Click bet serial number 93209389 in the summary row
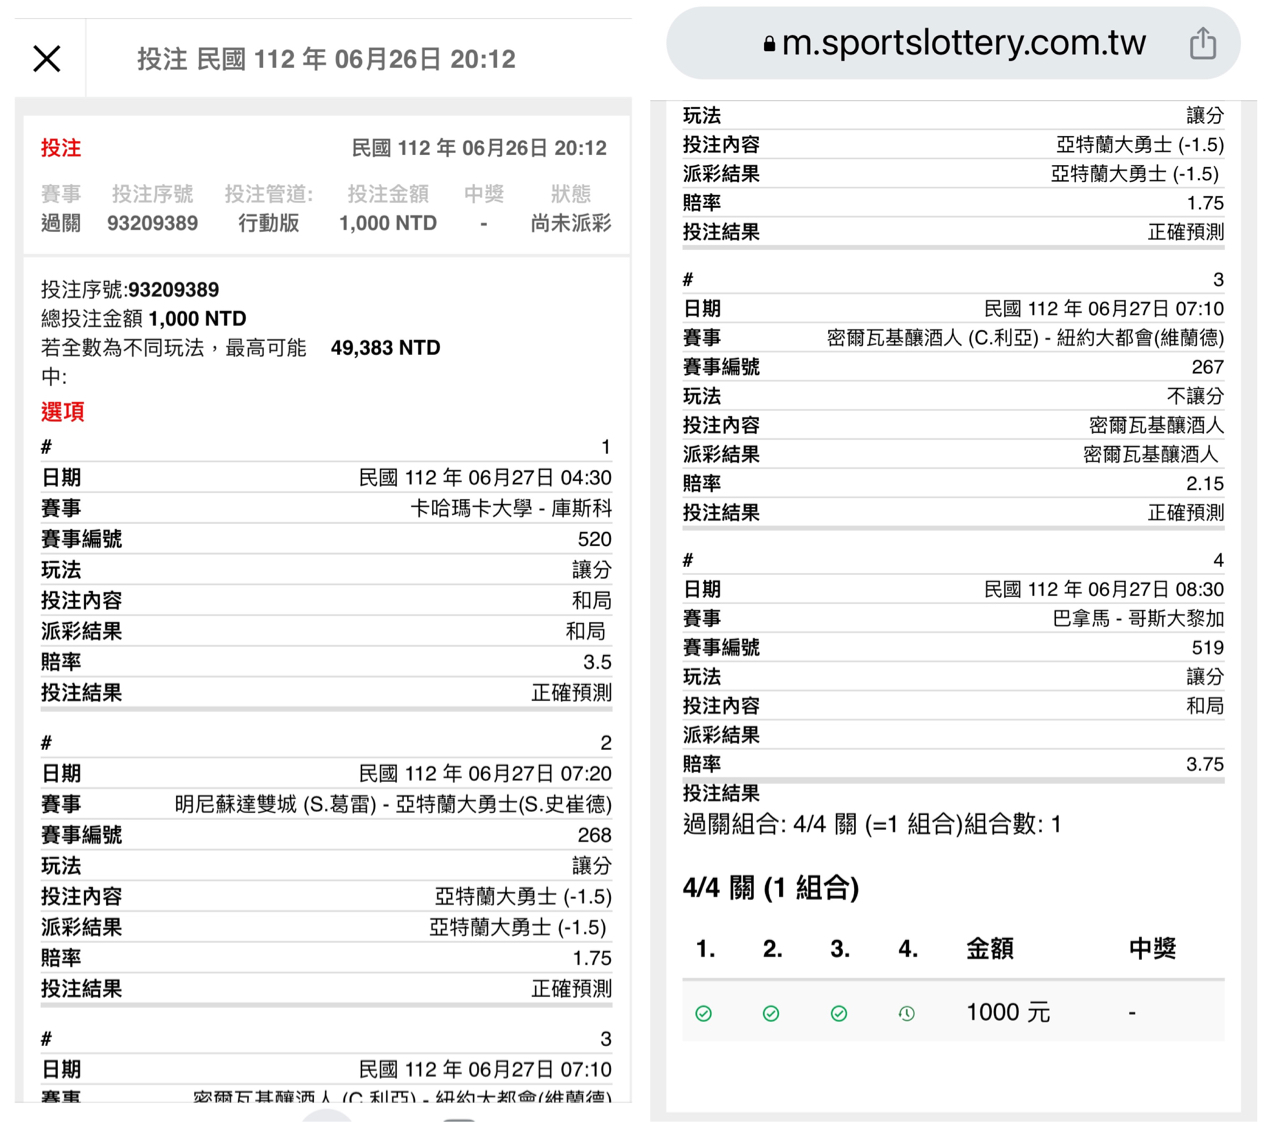 coord(152,223)
